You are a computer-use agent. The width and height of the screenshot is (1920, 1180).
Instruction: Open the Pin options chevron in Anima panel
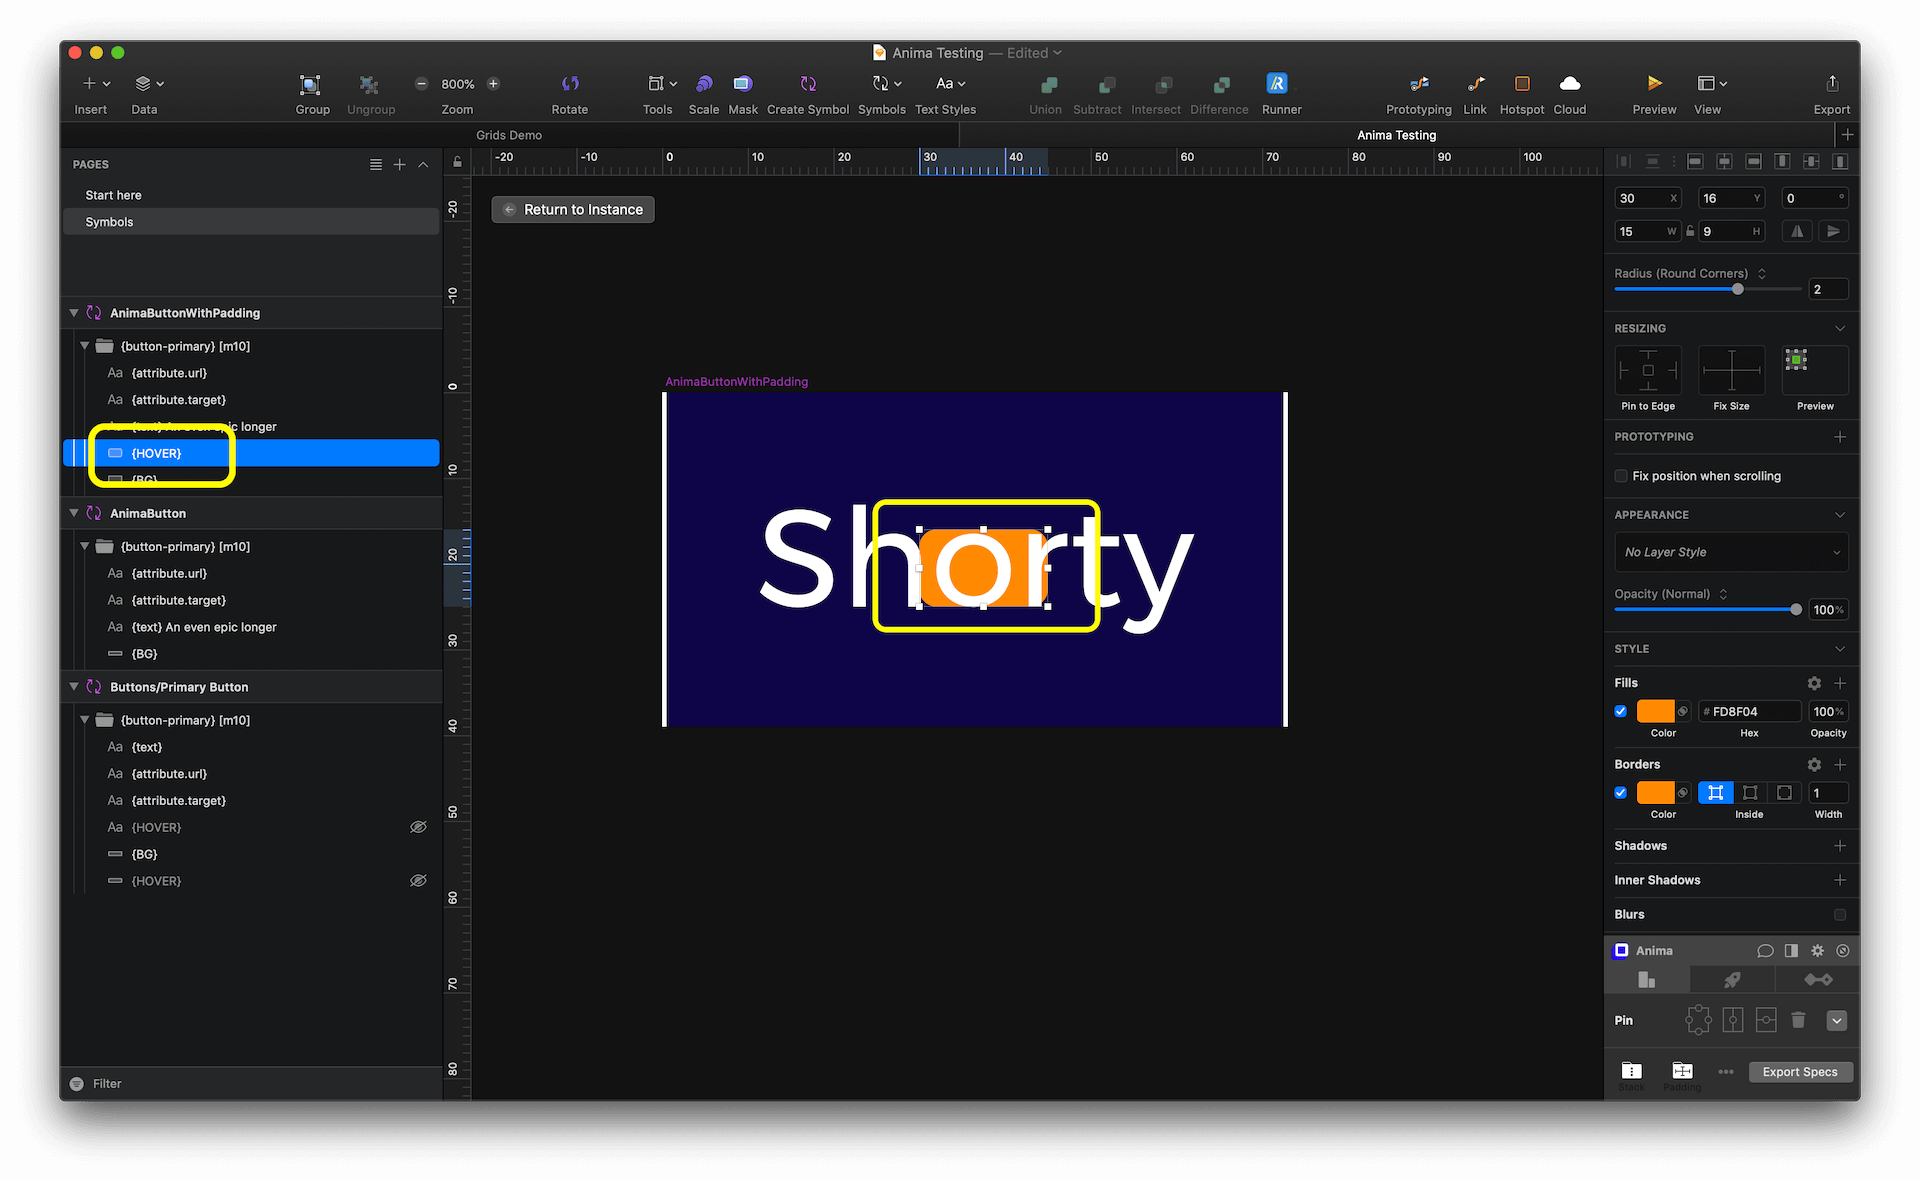(1836, 1020)
